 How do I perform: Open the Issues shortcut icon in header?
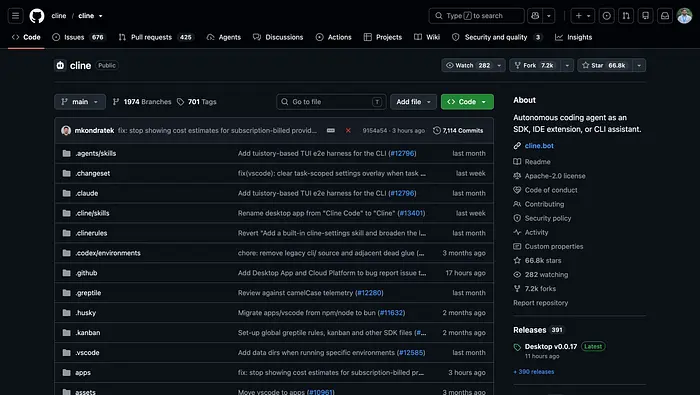tap(606, 16)
